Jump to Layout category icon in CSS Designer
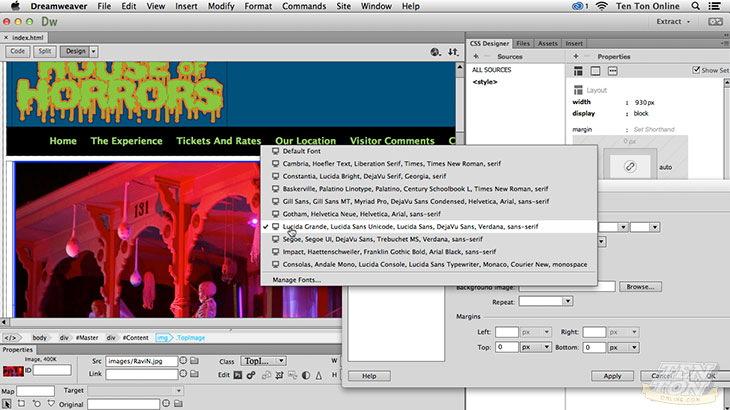The height and width of the screenshot is (410, 730). coord(578,71)
